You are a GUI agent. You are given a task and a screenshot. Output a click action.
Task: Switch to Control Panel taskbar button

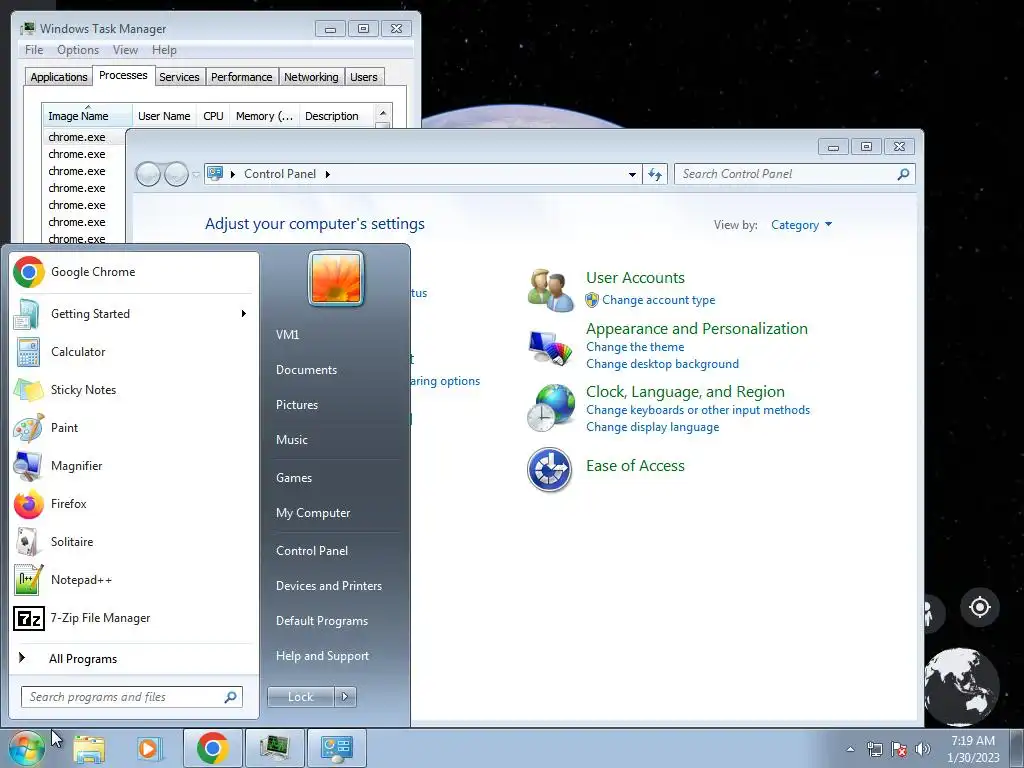tap(336, 748)
